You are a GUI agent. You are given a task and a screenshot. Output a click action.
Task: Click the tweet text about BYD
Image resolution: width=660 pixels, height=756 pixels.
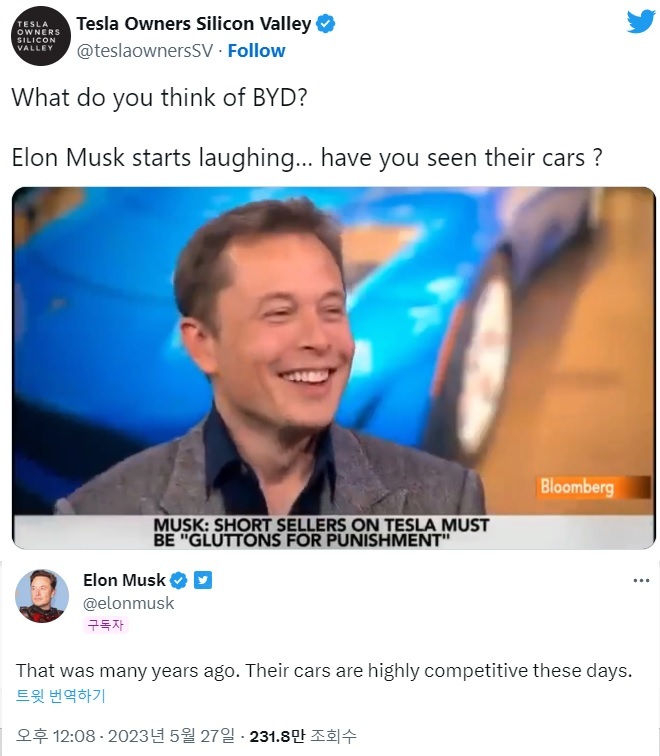[307, 127]
